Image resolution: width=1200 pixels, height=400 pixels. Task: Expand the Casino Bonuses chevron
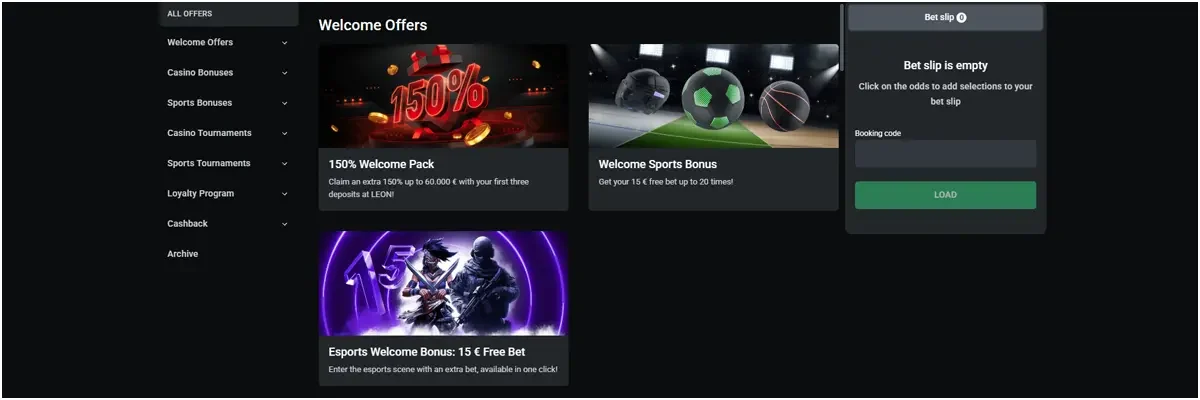coord(285,73)
